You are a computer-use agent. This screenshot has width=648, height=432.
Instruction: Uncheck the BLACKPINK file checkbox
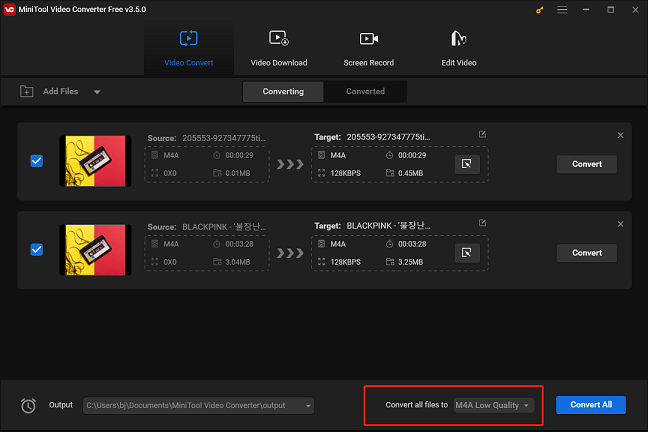click(x=37, y=250)
